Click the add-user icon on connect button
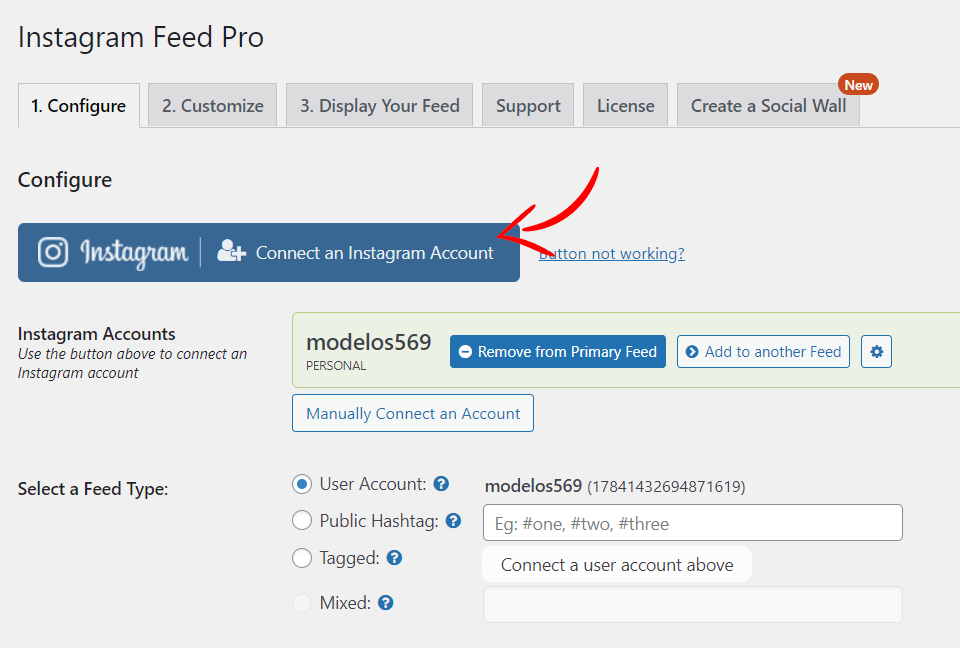960x648 pixels. pyautogui.click(x=231, y=251)
